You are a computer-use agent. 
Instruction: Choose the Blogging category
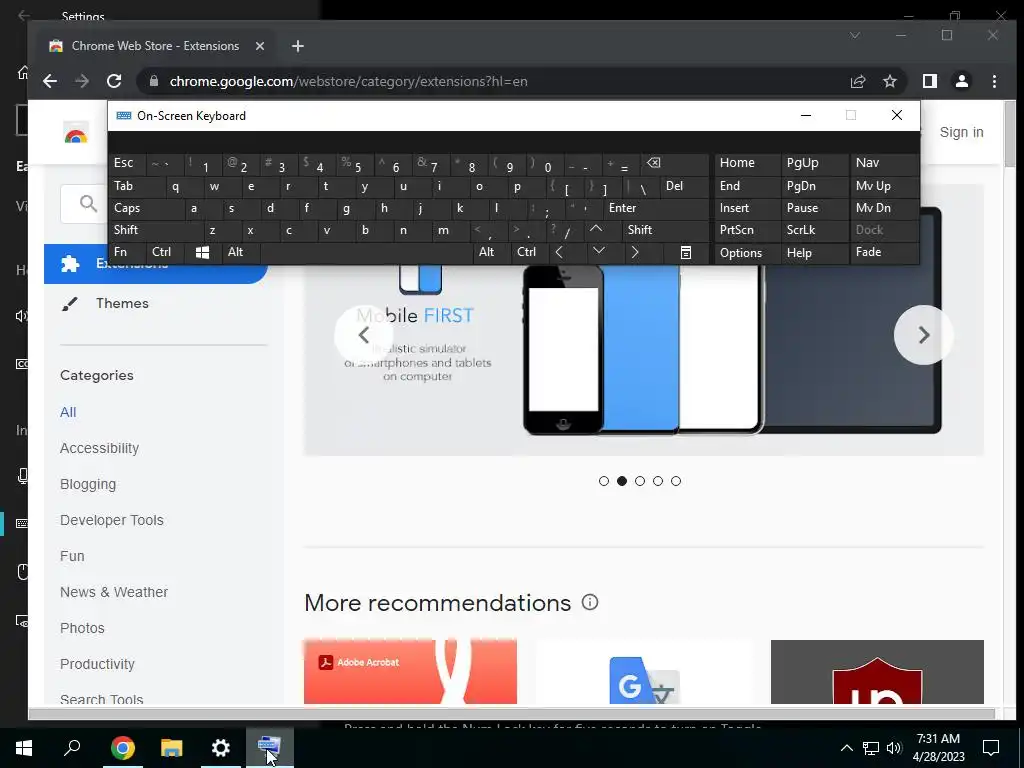pyautogui.click(x=88, y=484)
